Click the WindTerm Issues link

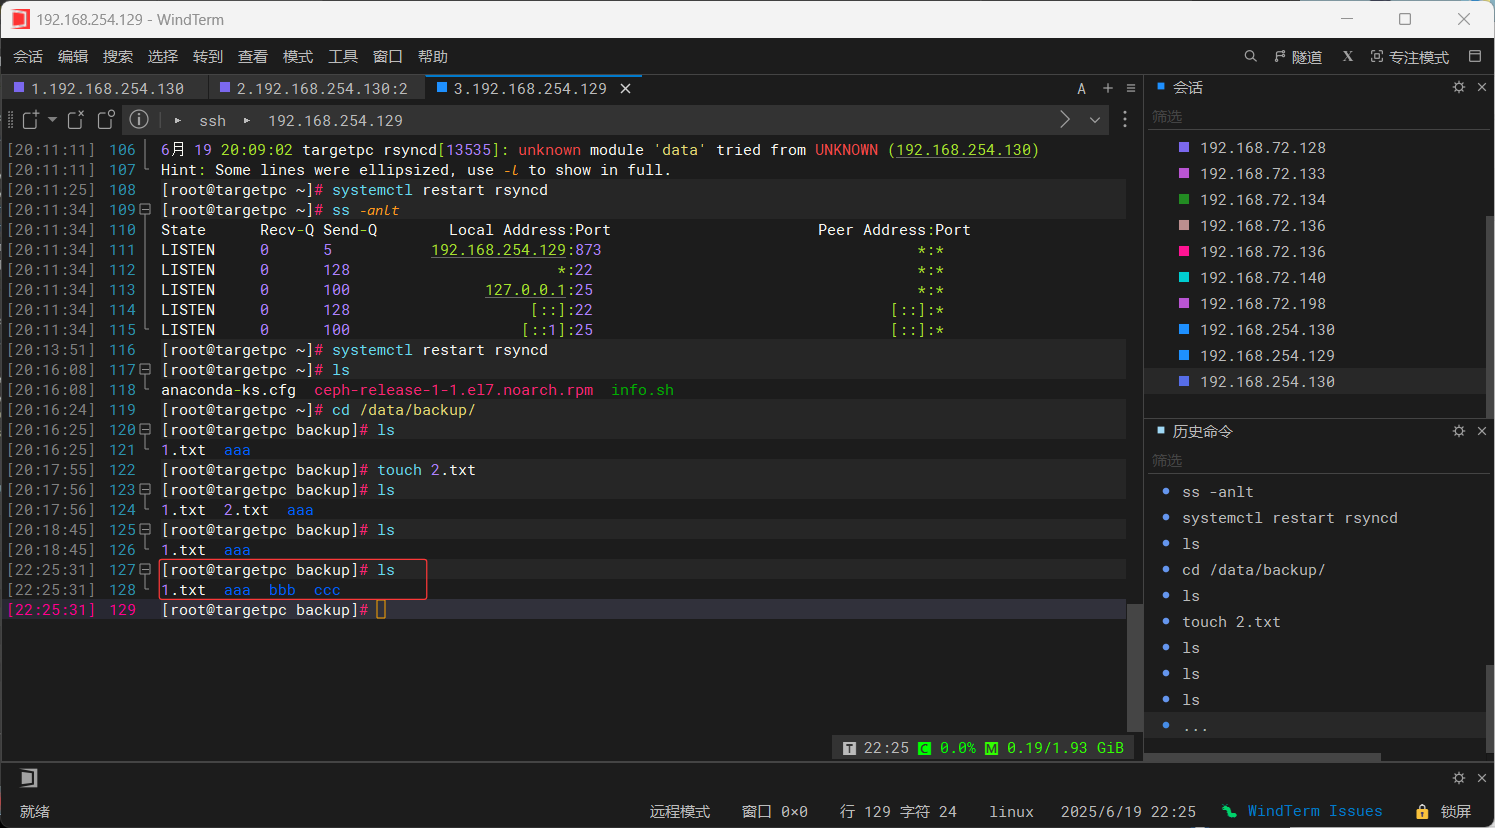point(1315,811)
